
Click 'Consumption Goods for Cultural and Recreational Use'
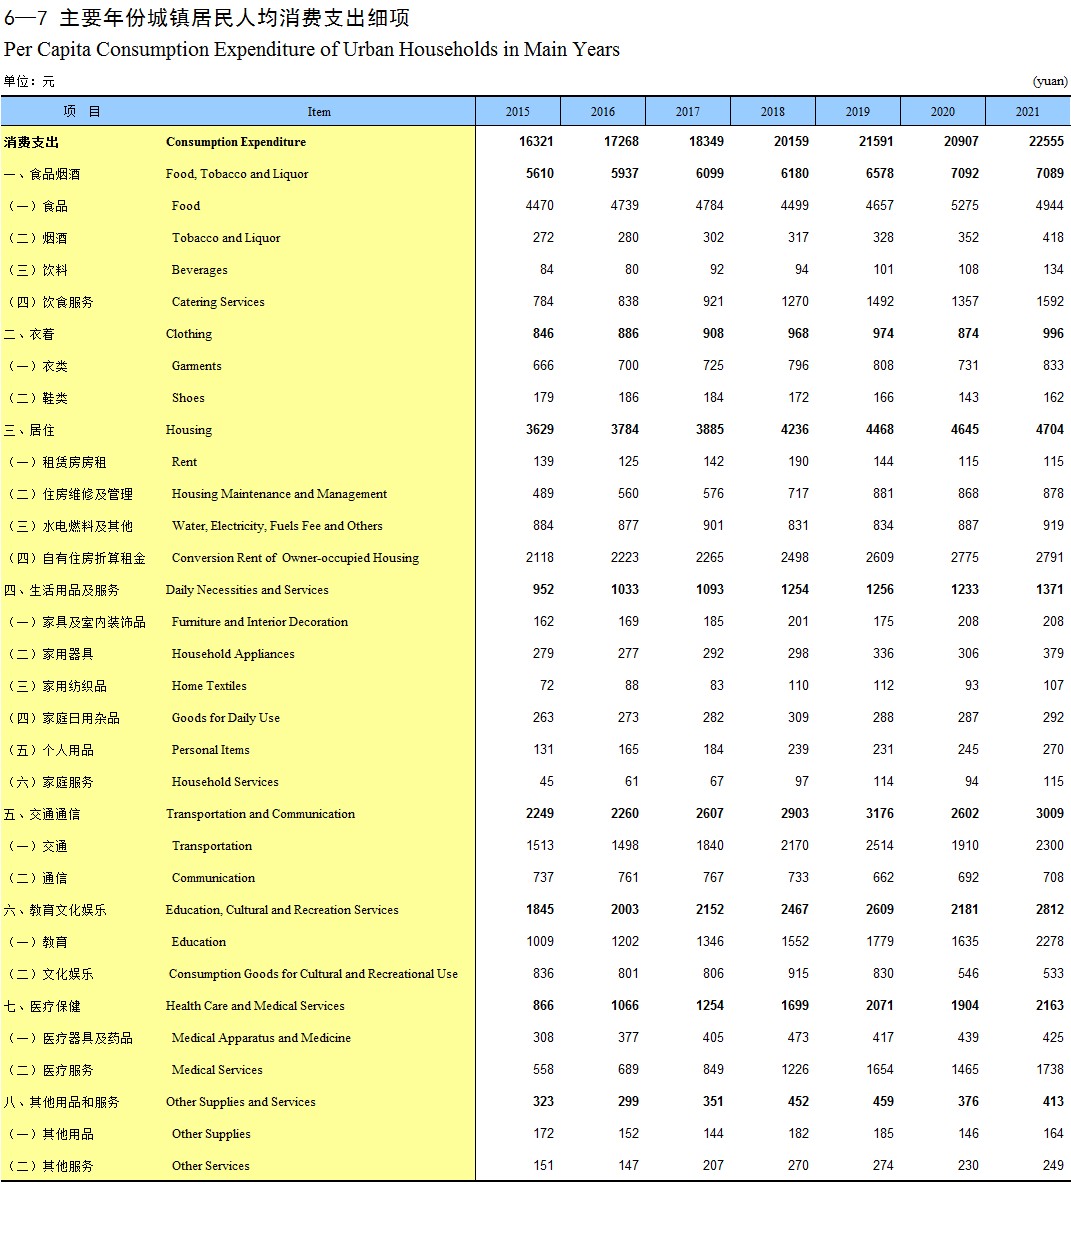[x=313, y=974]
